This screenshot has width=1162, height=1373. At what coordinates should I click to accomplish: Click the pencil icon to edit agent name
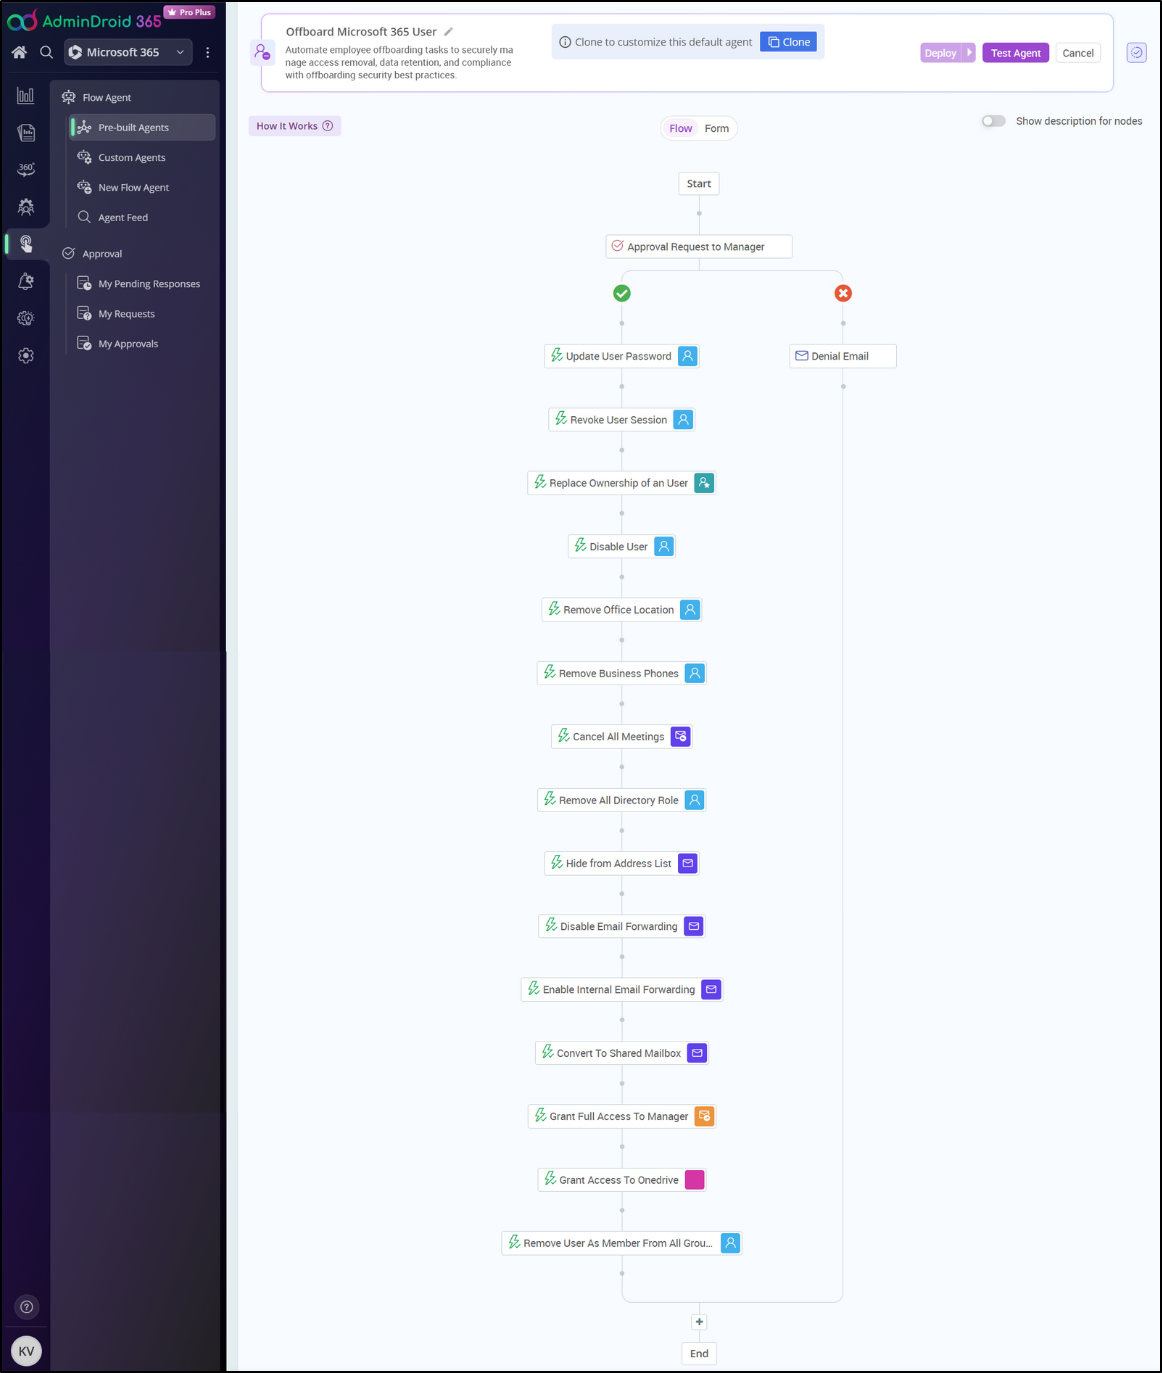pyautogui.click(x=449, y=32)
